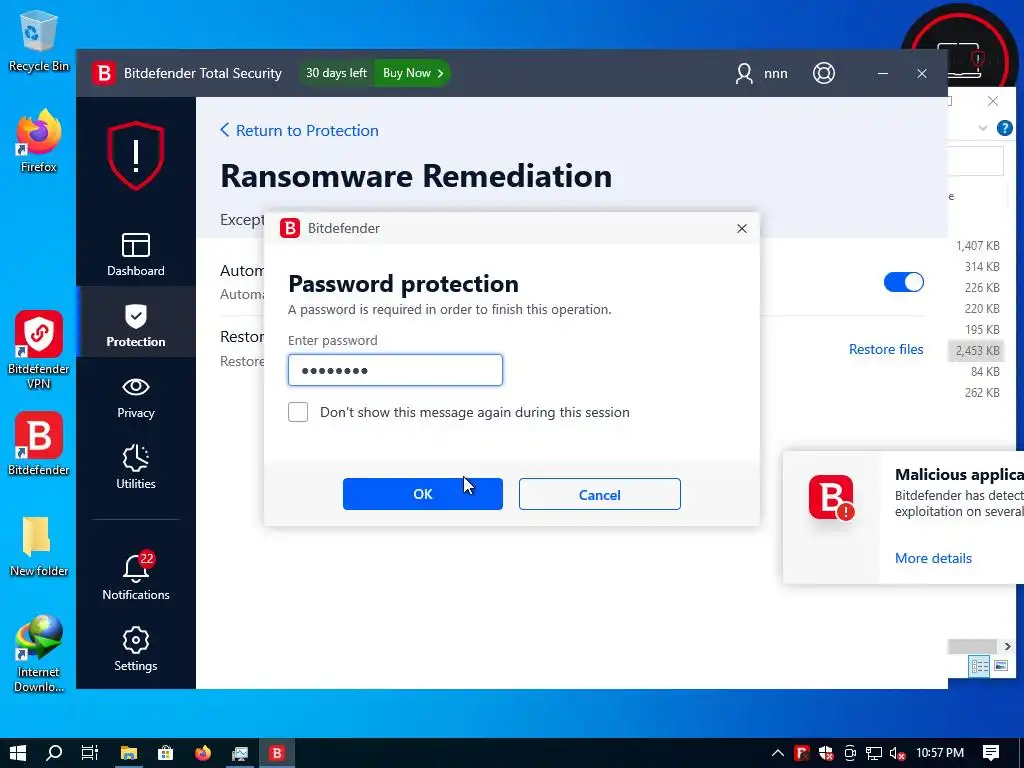Click the help question mark in background window
The width and height of the screenshot is (1024, 768).
[1004, 128]
